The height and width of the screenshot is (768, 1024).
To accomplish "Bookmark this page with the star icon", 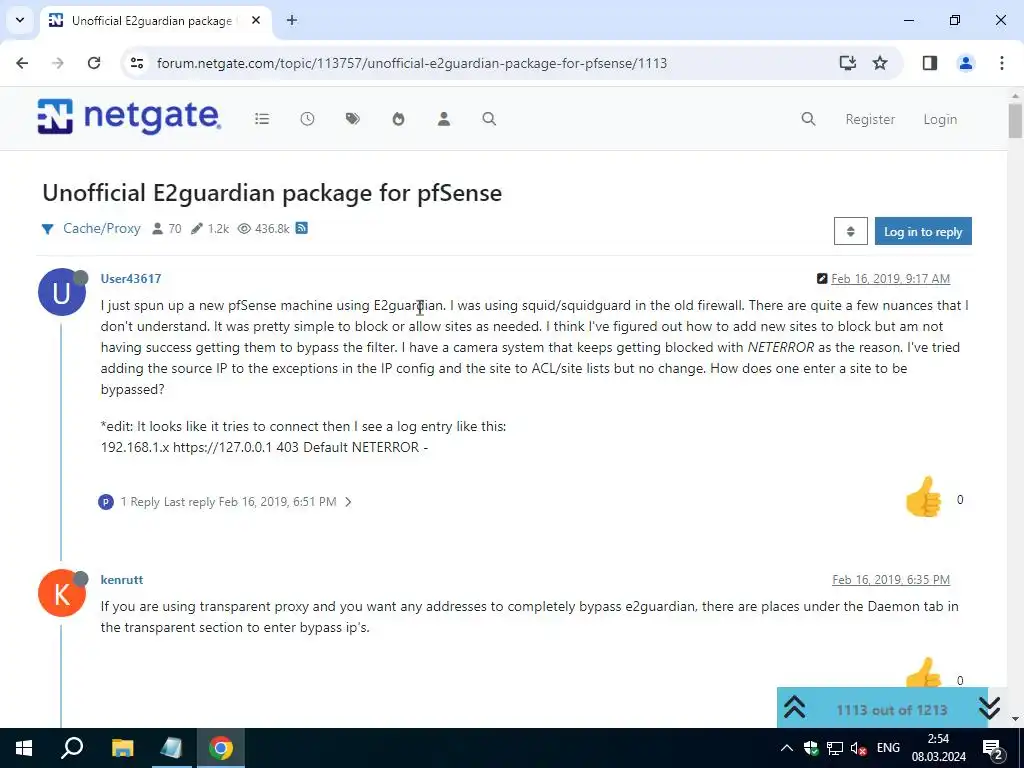I will 880,63.
